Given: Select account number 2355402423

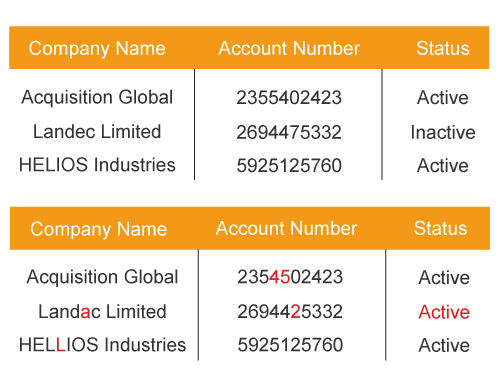Looking at the screenshot, I should point(289,98).
